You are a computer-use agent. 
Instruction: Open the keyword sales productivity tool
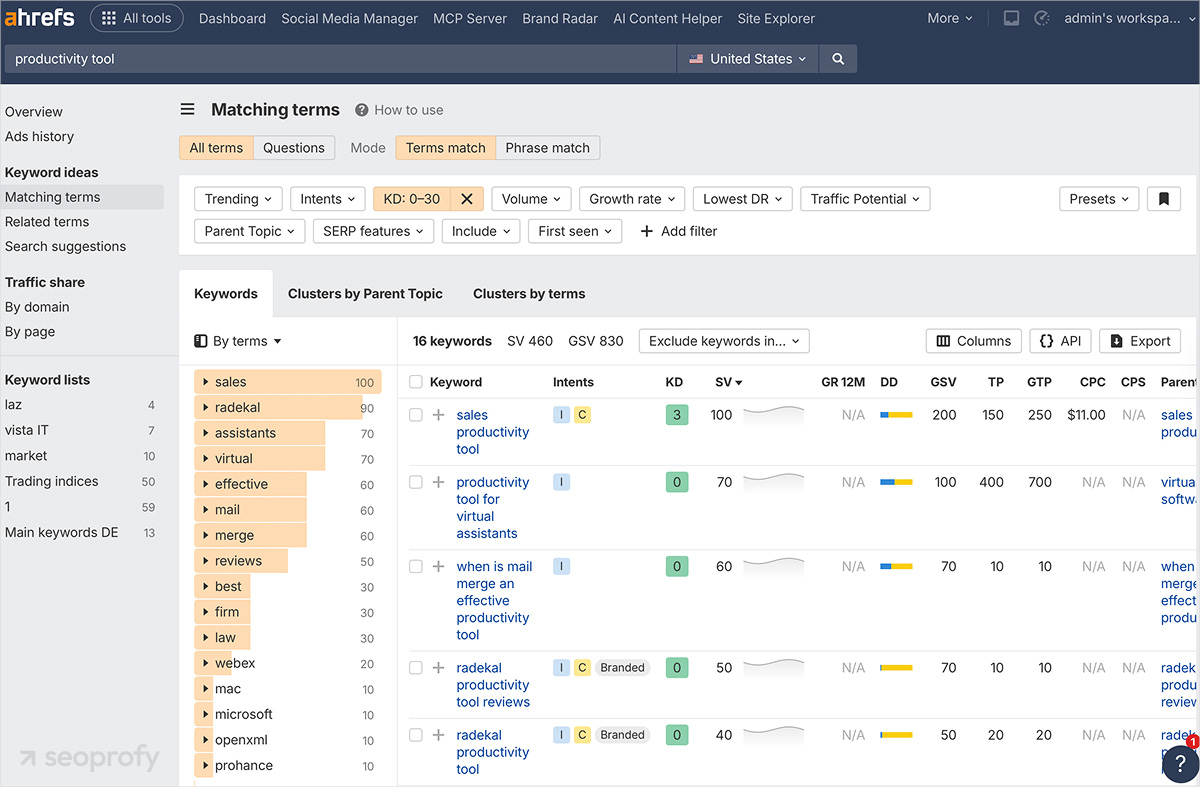point(492,432)
